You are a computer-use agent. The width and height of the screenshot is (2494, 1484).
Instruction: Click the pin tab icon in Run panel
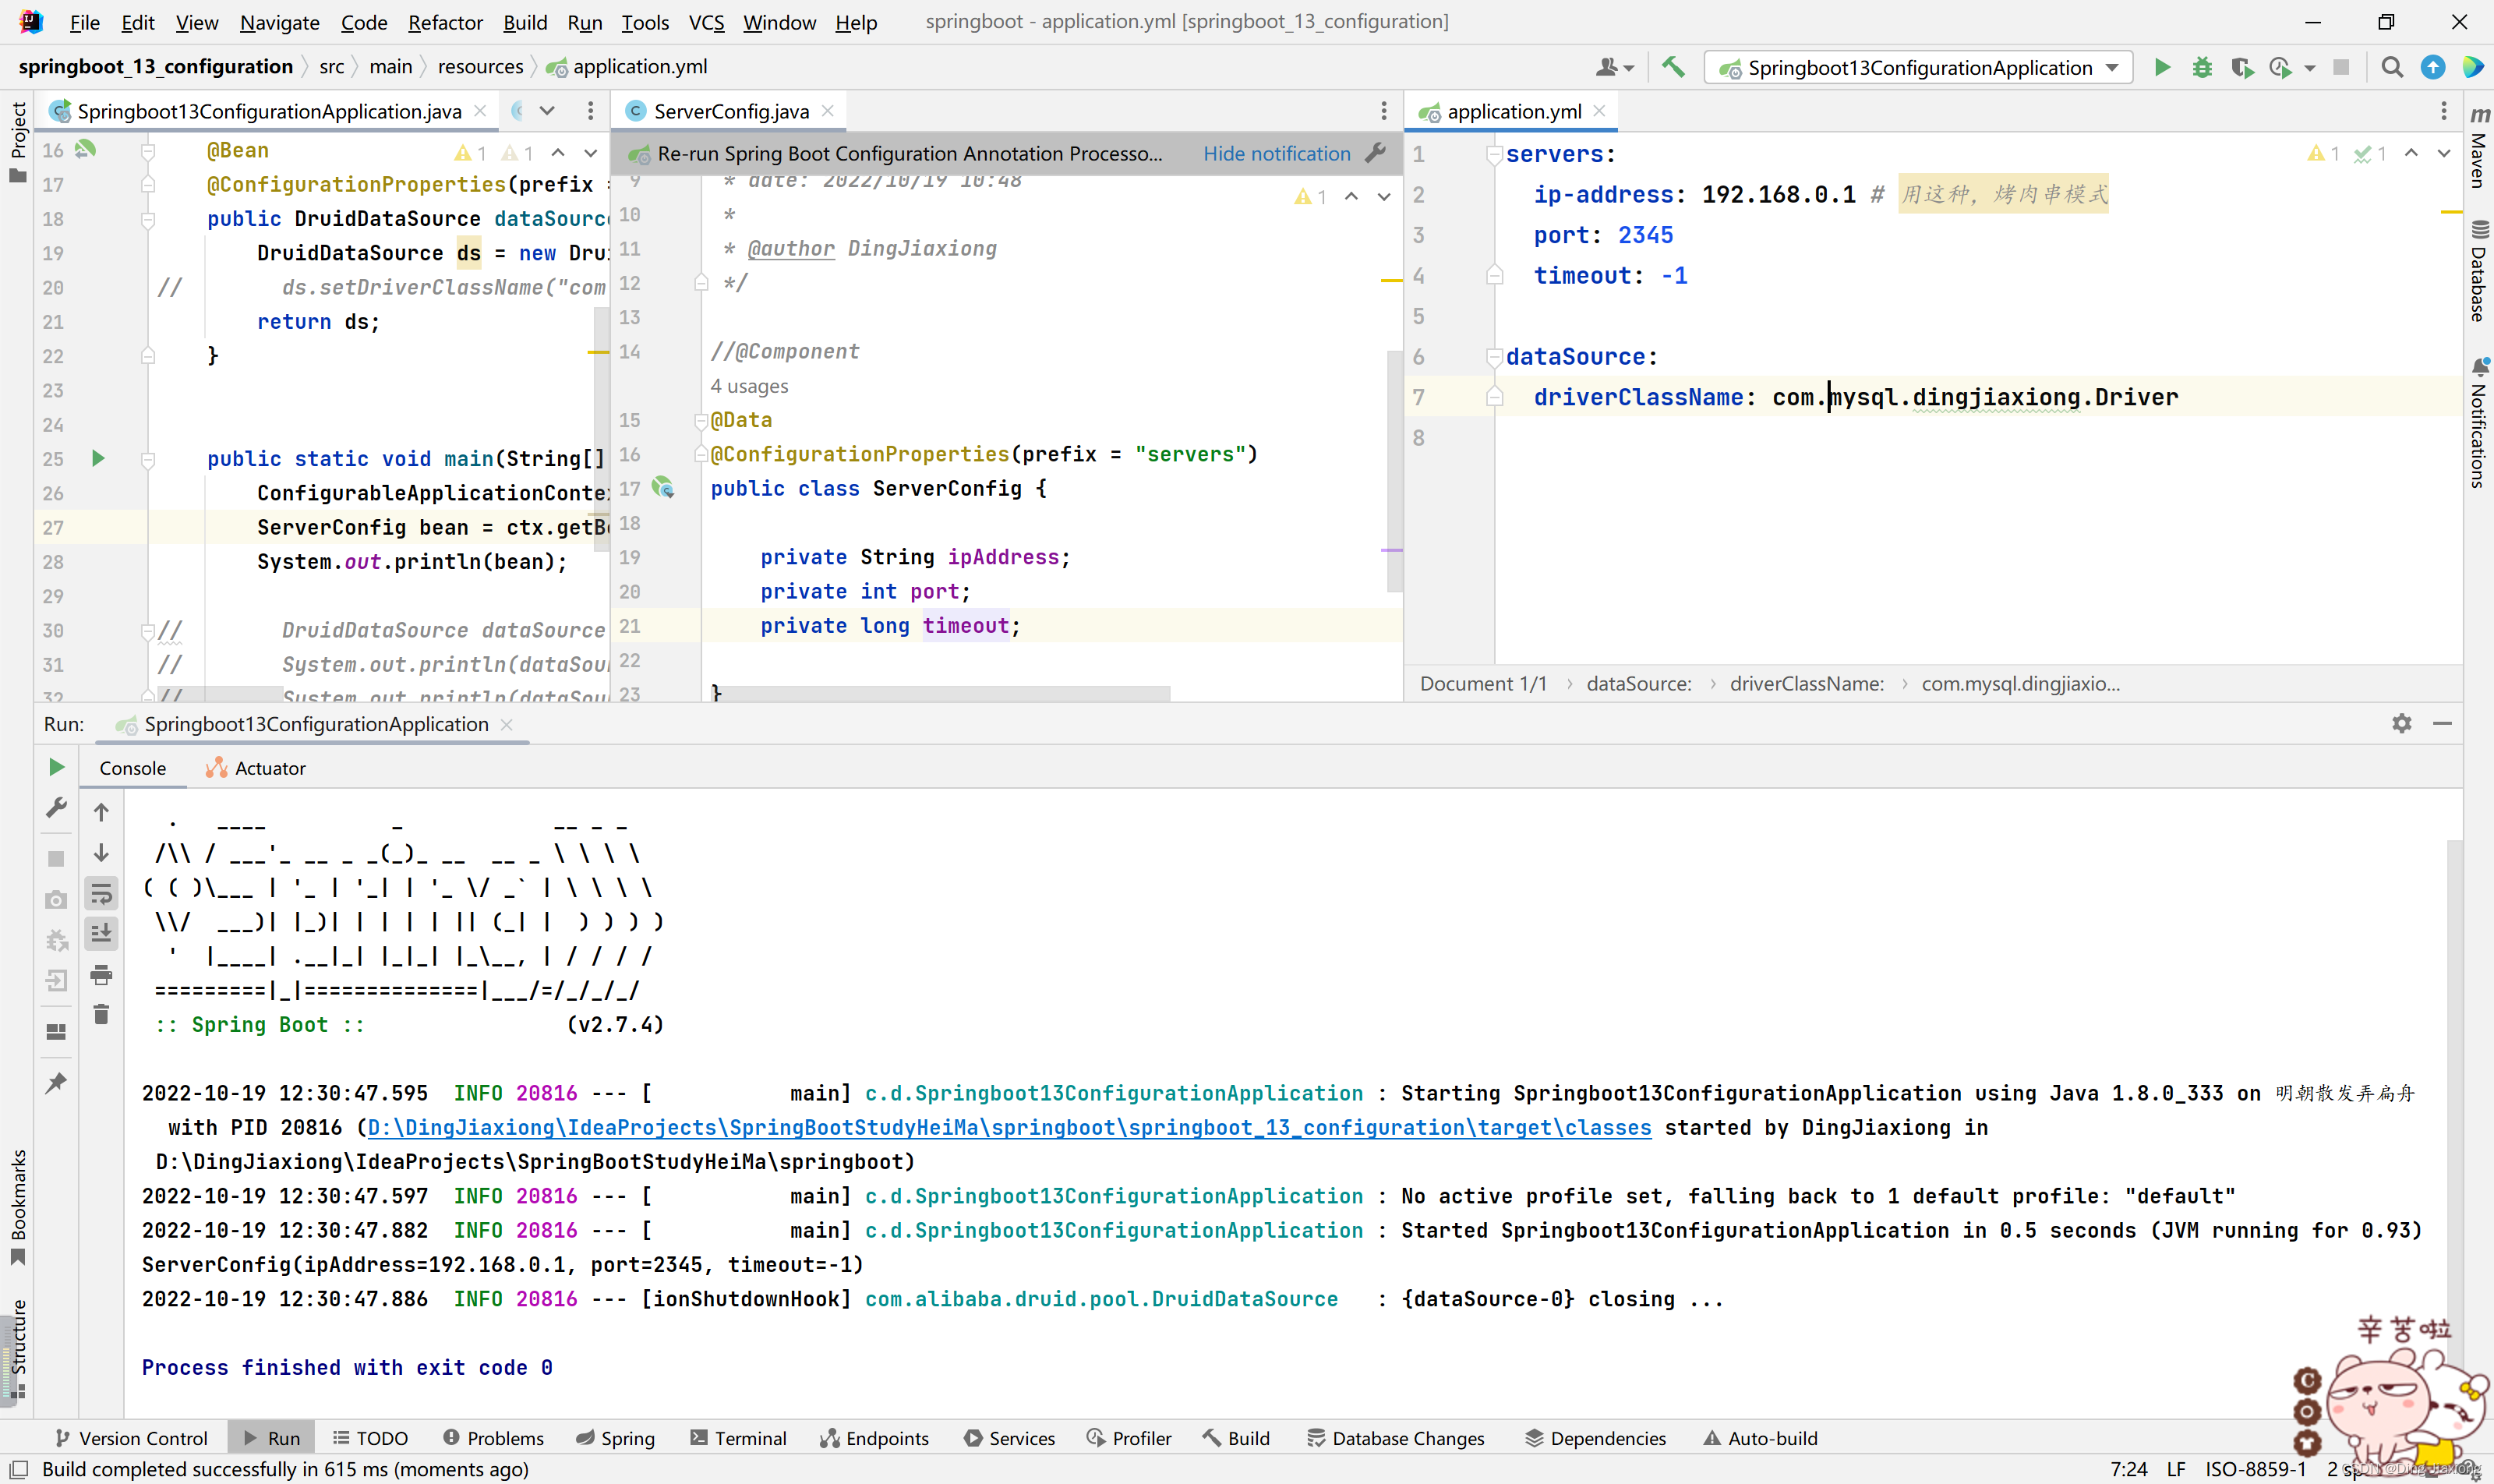tap(56, 1083)
